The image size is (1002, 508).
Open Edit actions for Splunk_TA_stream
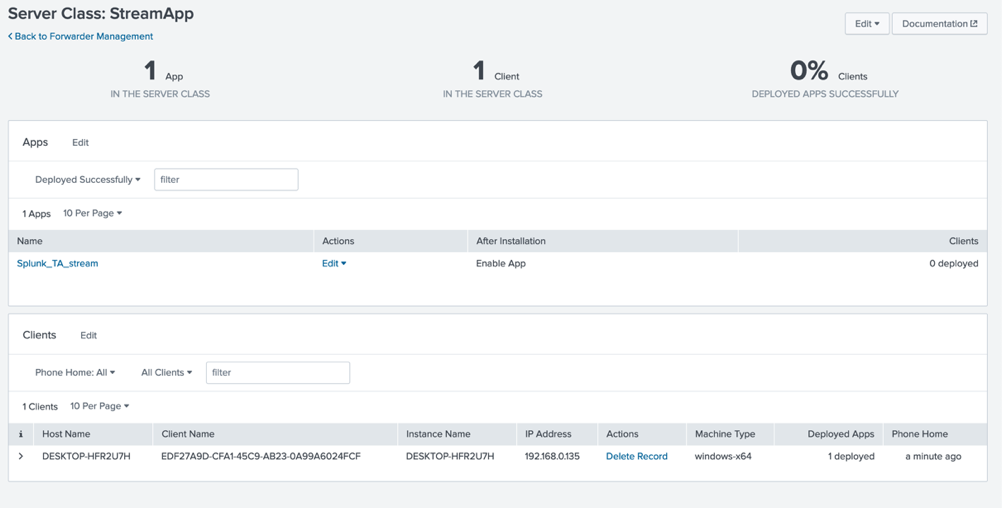(x=334, y=264)
